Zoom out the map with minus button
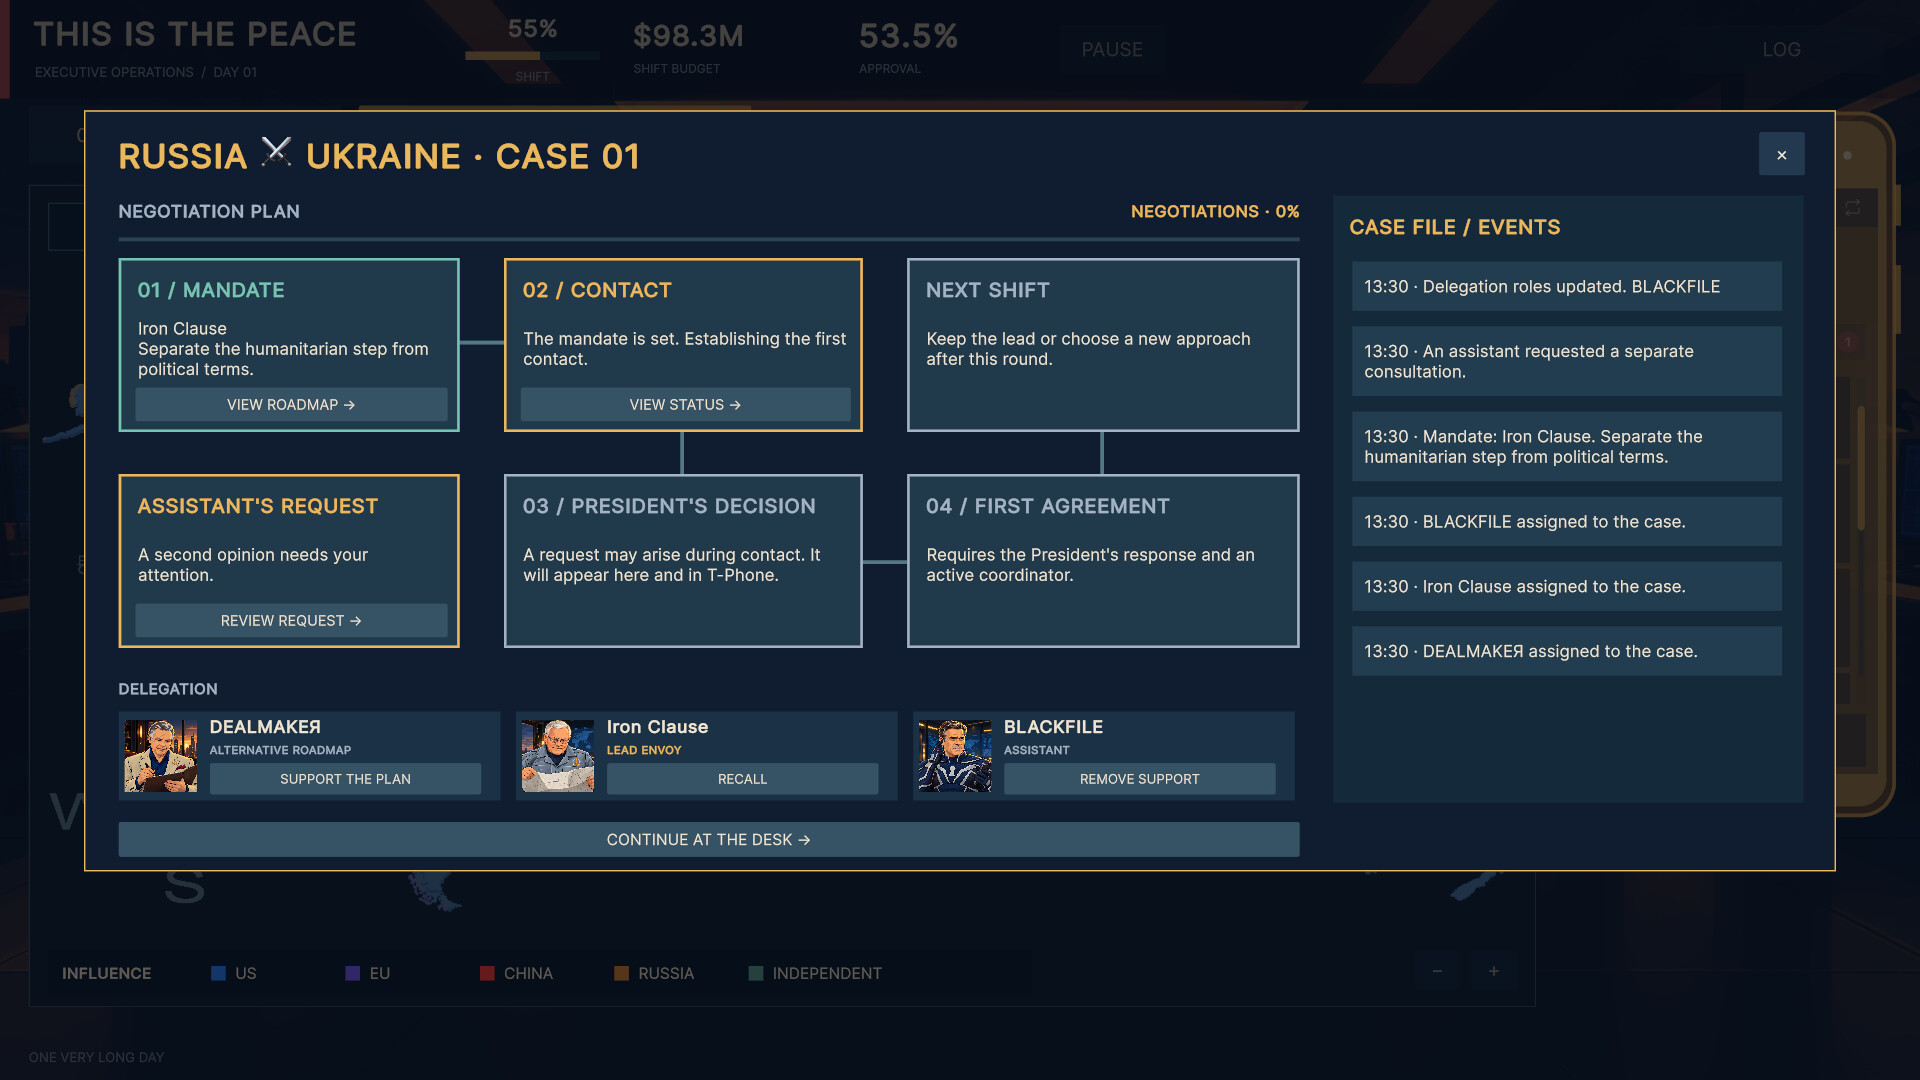This screenshot has height=1080, width=1920. 1437,971
